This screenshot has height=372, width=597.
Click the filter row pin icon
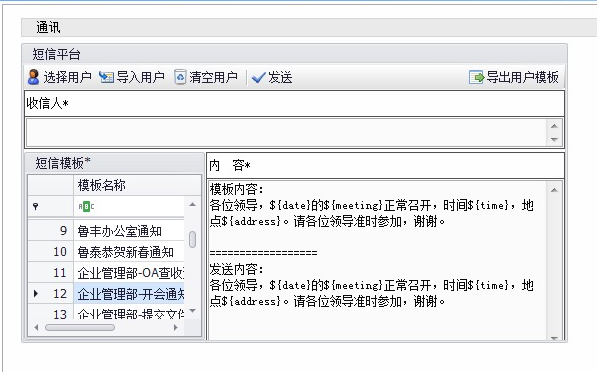coord(35,207)
